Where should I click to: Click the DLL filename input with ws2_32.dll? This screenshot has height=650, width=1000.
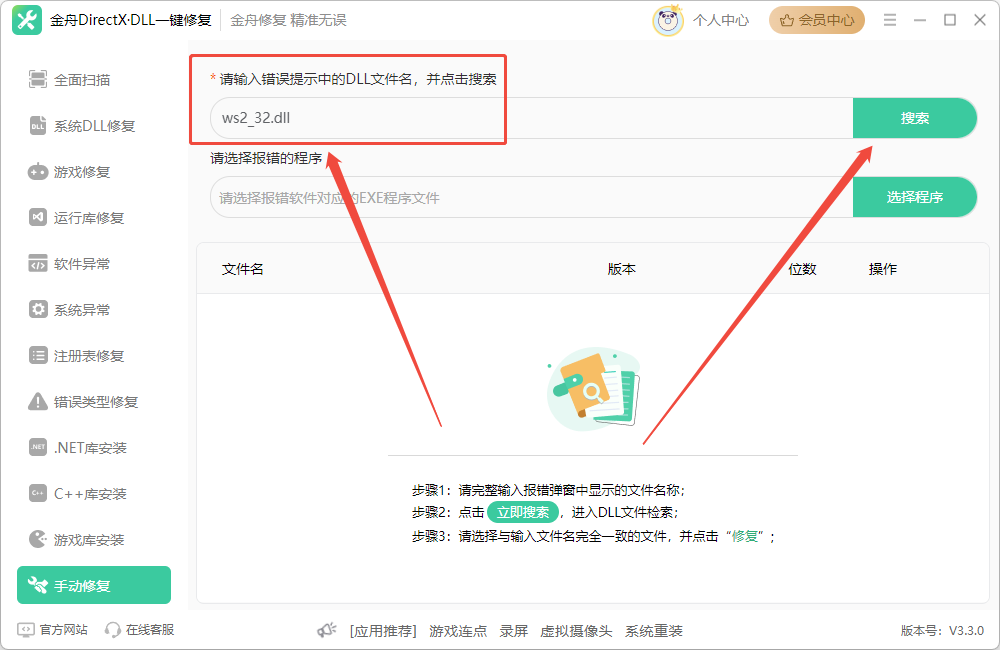531,118
